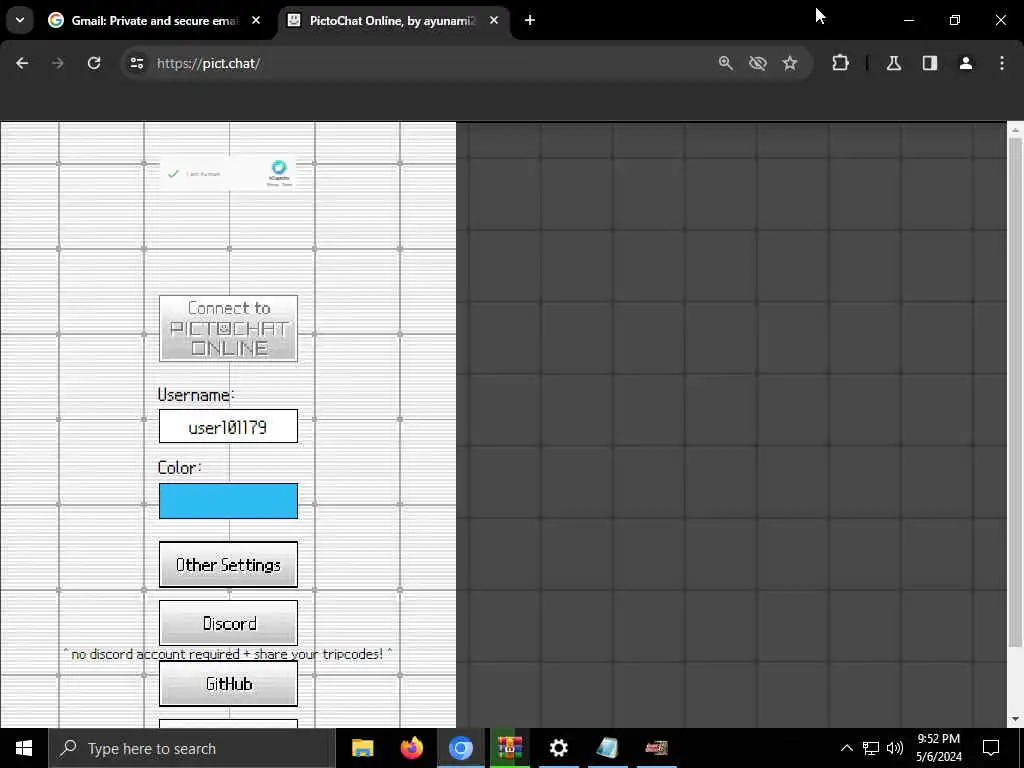1024x768 pixels.
Task: Show hidden system tray icons
Action: [846, 748]
